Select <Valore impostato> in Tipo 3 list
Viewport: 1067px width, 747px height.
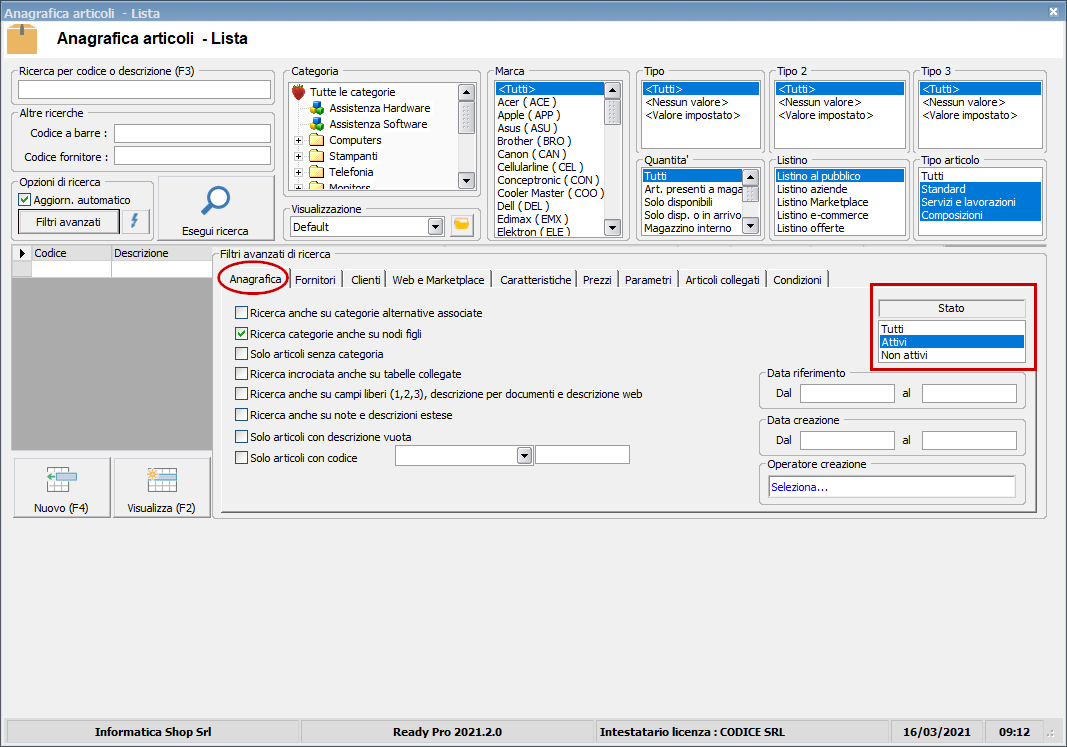(980, 115)
